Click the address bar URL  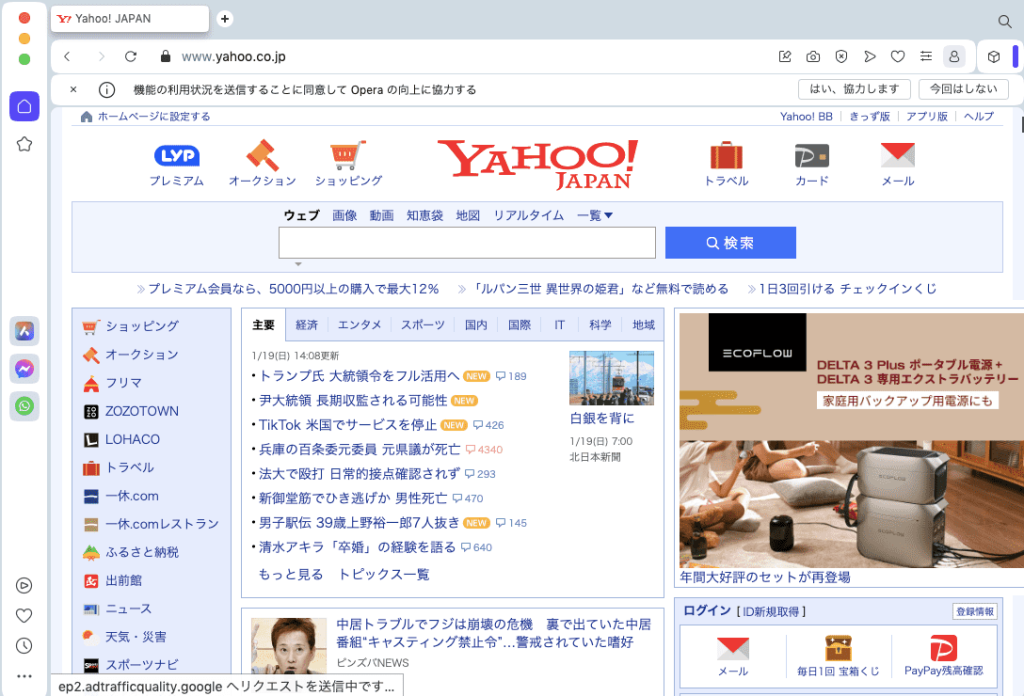[x=233, y=57]
